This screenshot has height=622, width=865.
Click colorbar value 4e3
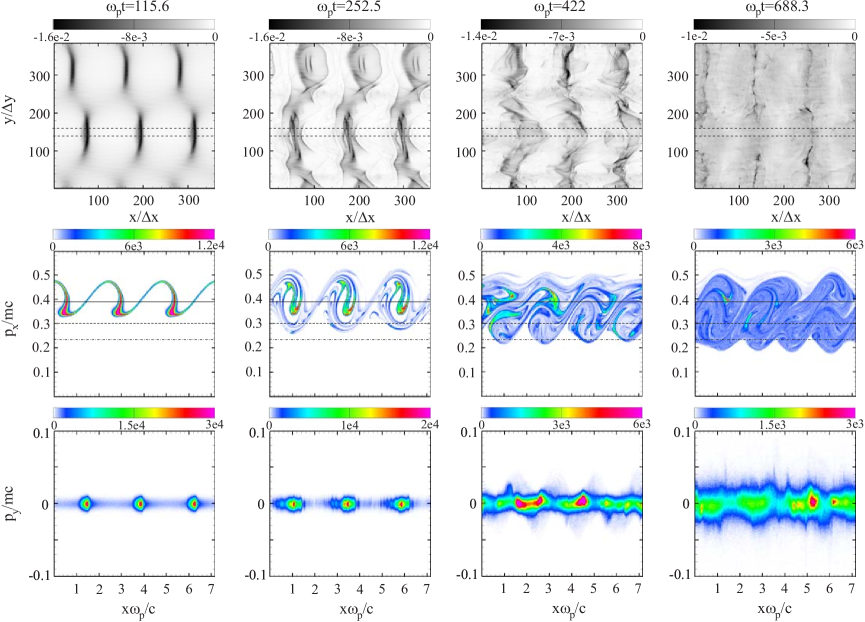562,246
